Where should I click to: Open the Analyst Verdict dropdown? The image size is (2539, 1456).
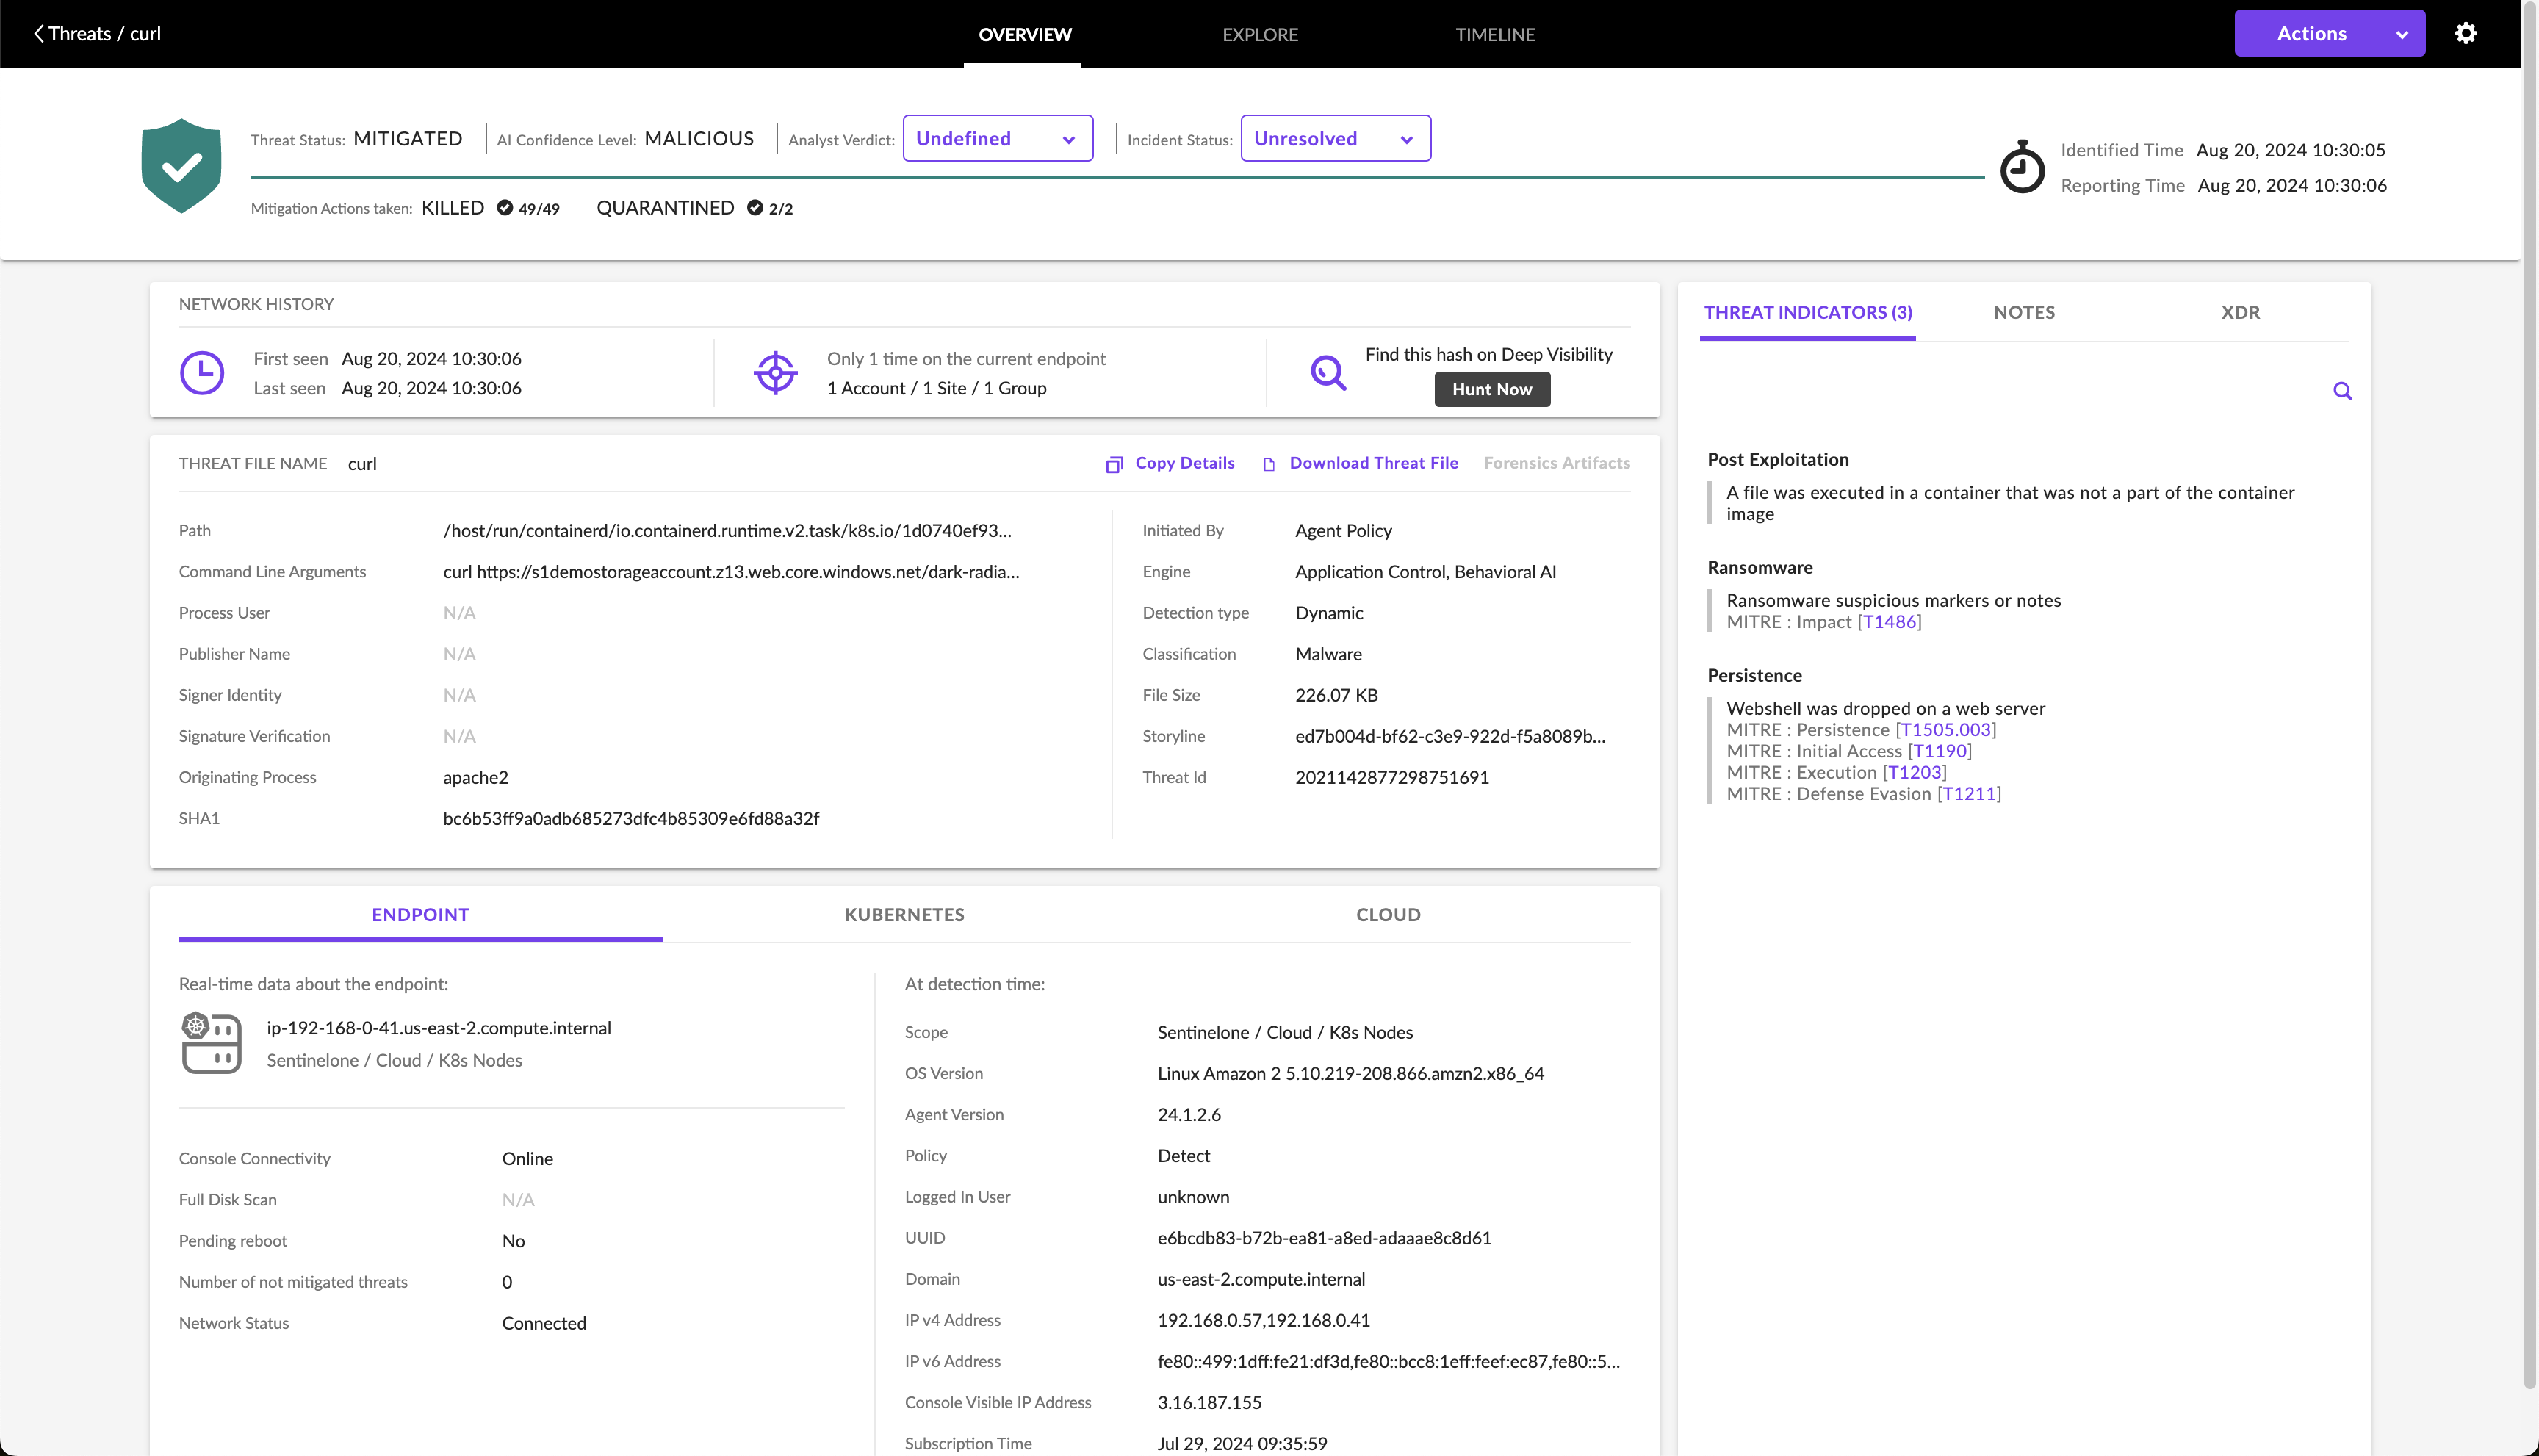[997, 138]
